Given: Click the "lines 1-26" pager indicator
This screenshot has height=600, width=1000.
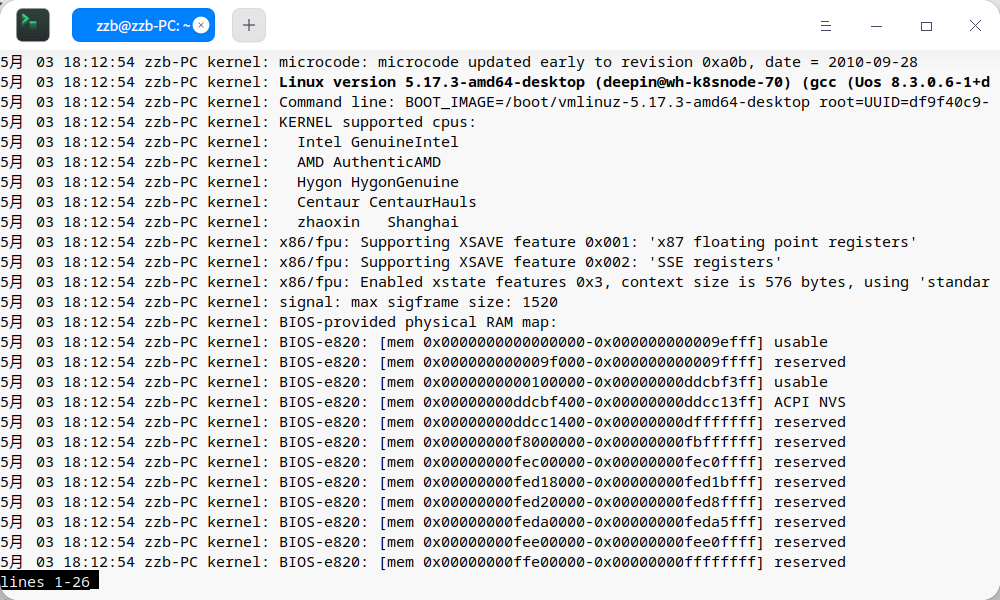Looking at the screenshot, I should (50, 581).
